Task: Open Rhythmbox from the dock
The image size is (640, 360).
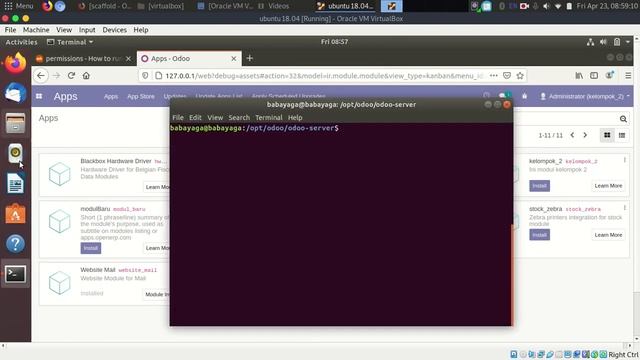Action: pyautogui.click(x=16, y=153)
